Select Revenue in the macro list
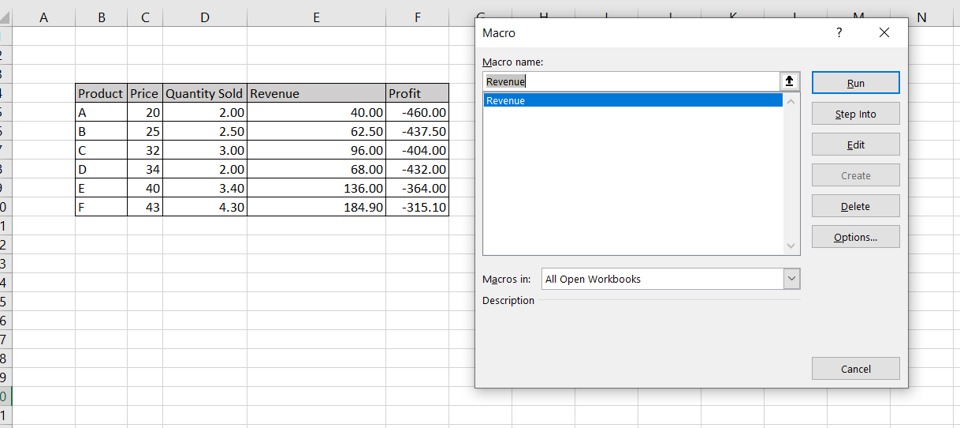 632,100
